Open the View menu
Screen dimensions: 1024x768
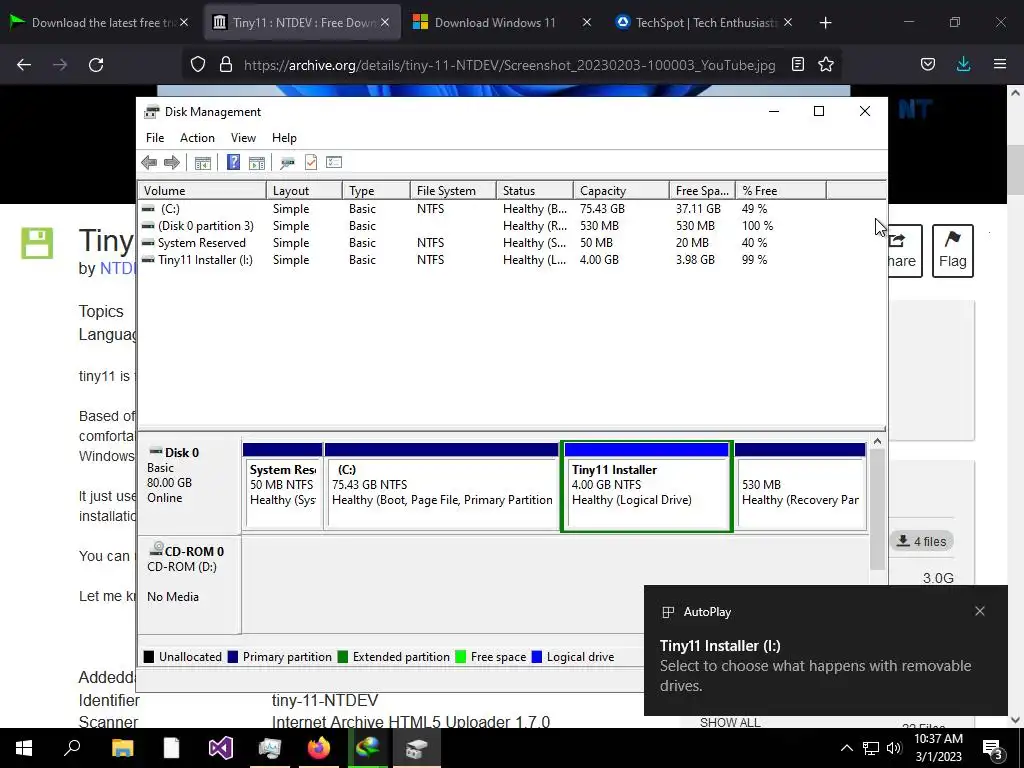coord(243,138)
